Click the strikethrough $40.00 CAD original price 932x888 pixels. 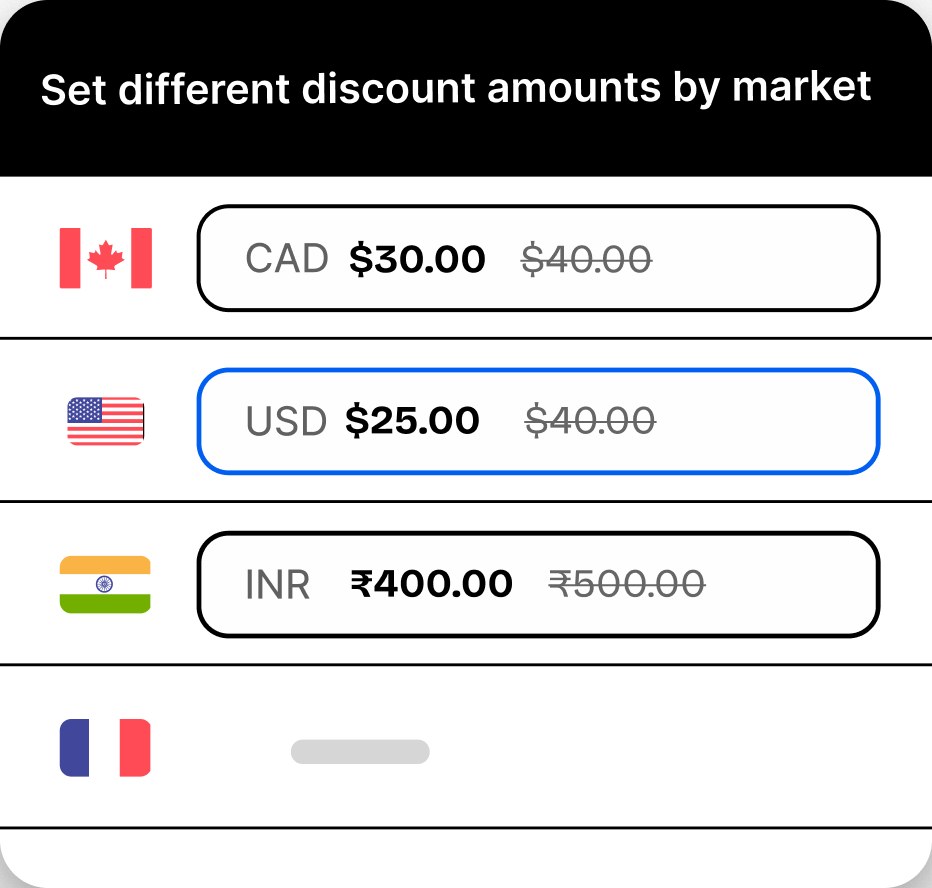[x=588, y=258]
